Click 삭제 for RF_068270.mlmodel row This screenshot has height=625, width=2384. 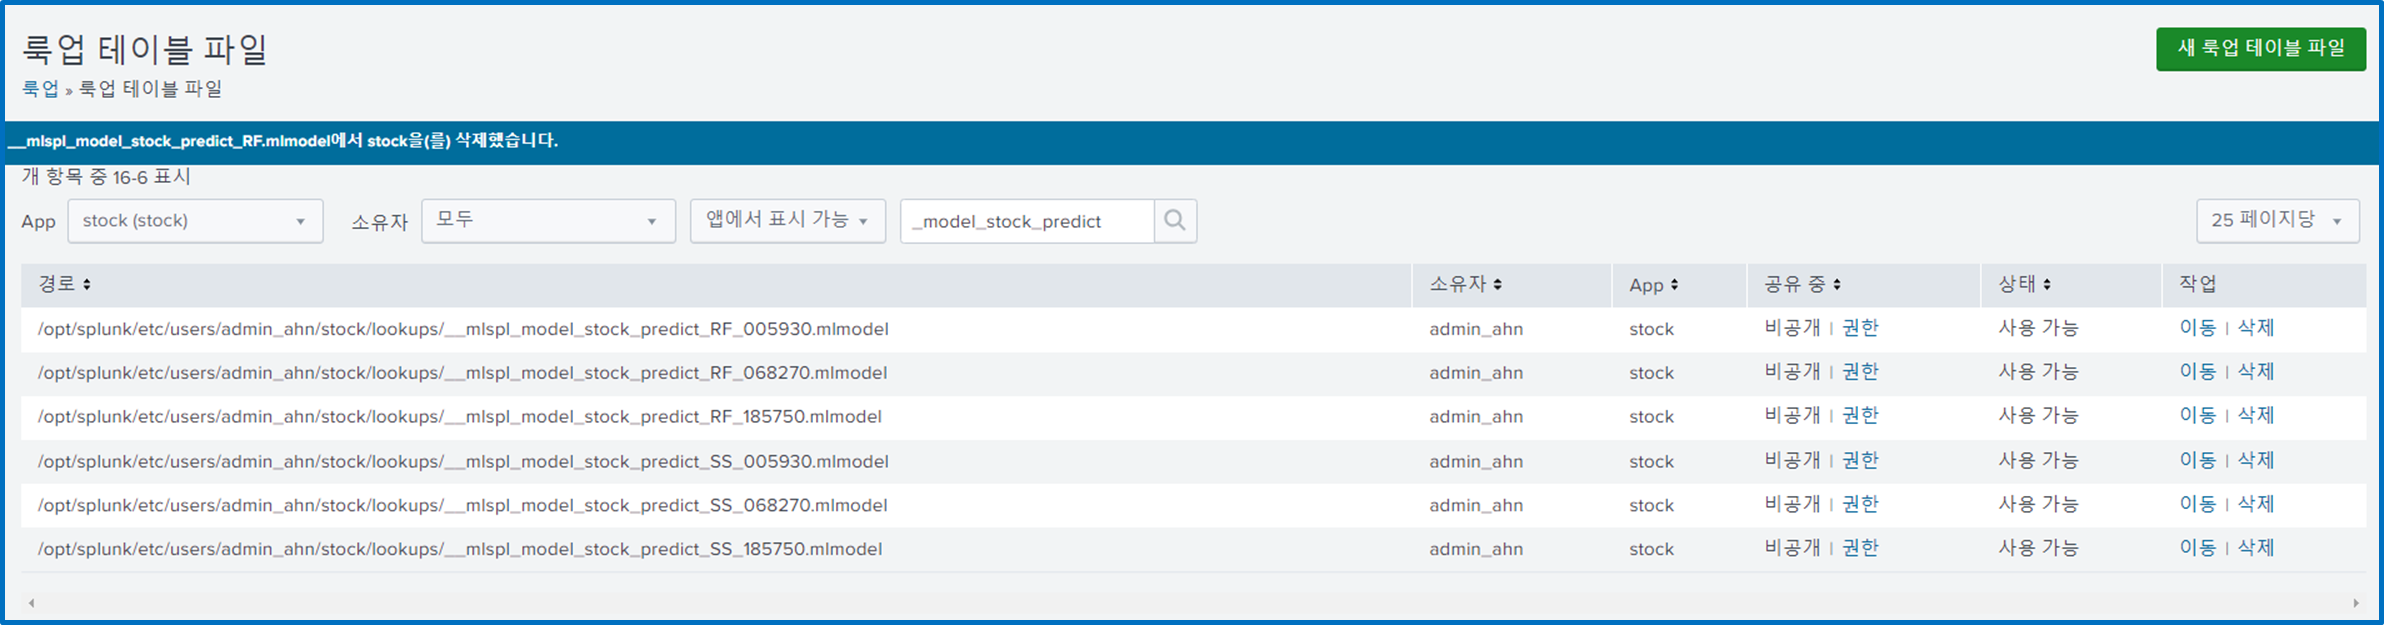coord(2256,372)
